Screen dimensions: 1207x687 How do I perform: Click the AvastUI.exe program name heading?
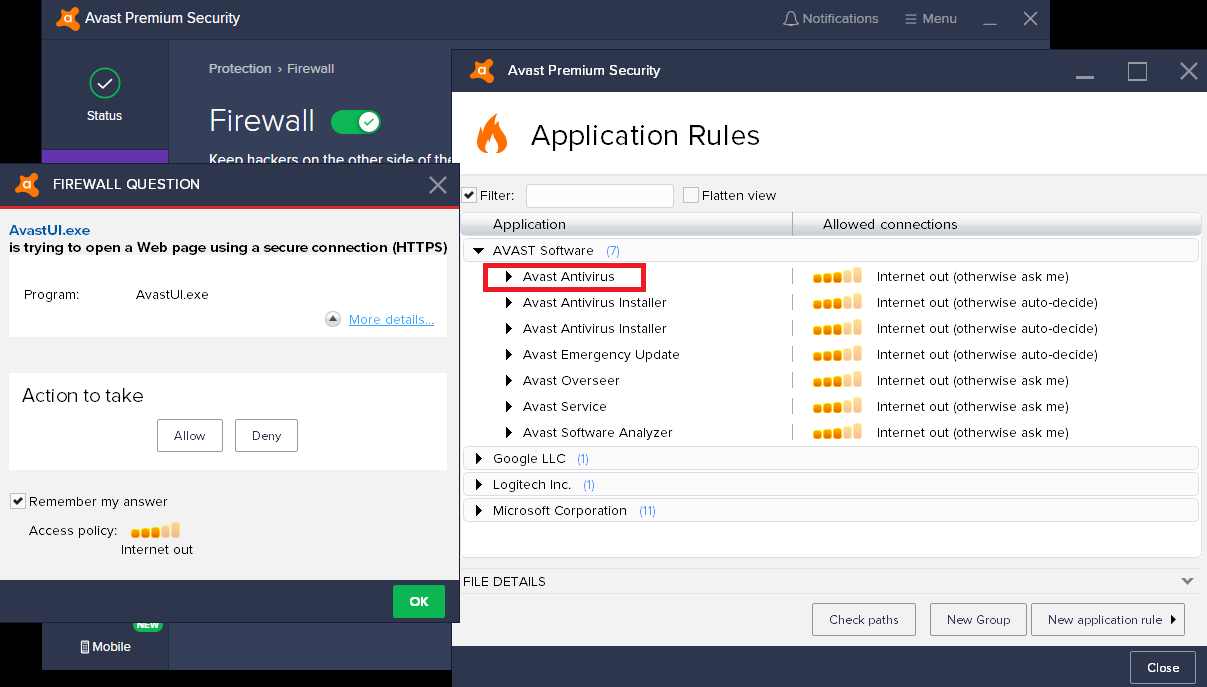pyautogui.click(x=50, y=231)
